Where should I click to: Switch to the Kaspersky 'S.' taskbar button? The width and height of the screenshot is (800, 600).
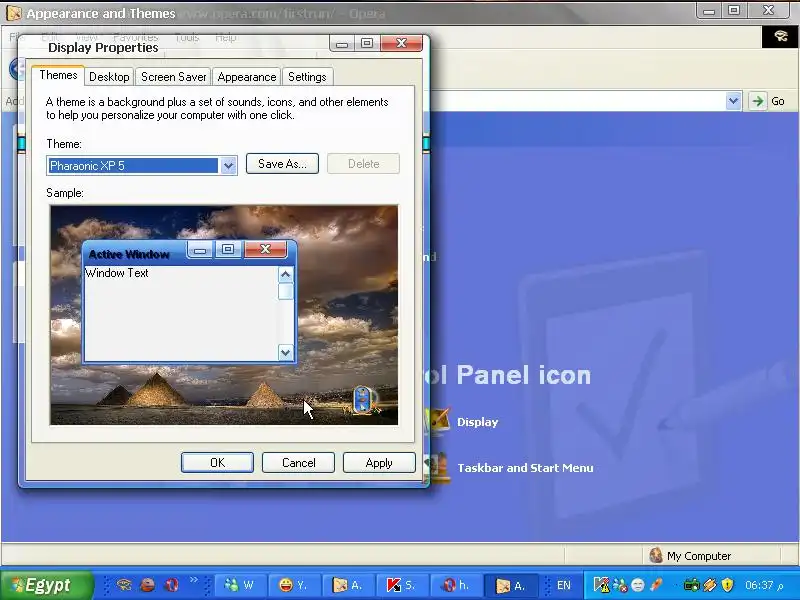click(x=402, y=585)
